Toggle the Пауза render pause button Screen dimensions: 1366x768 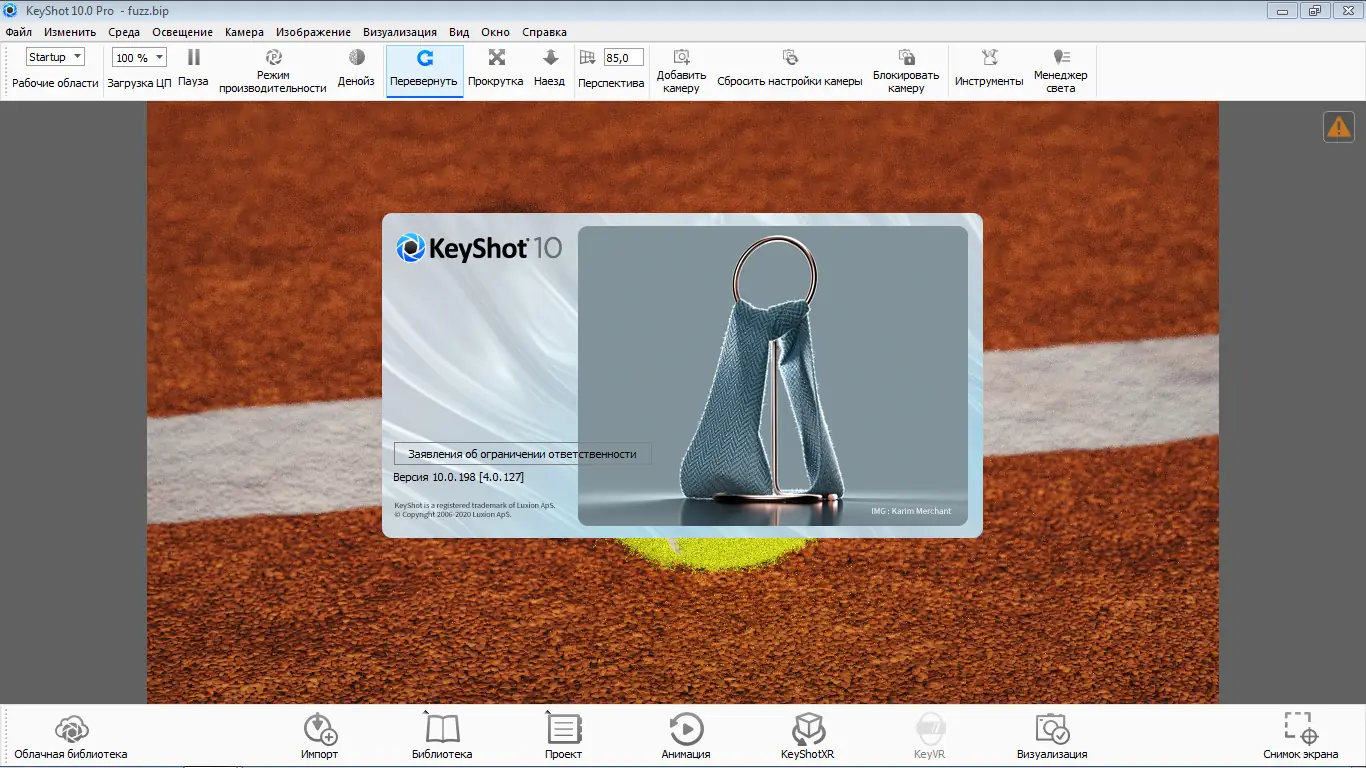point(193,69)
